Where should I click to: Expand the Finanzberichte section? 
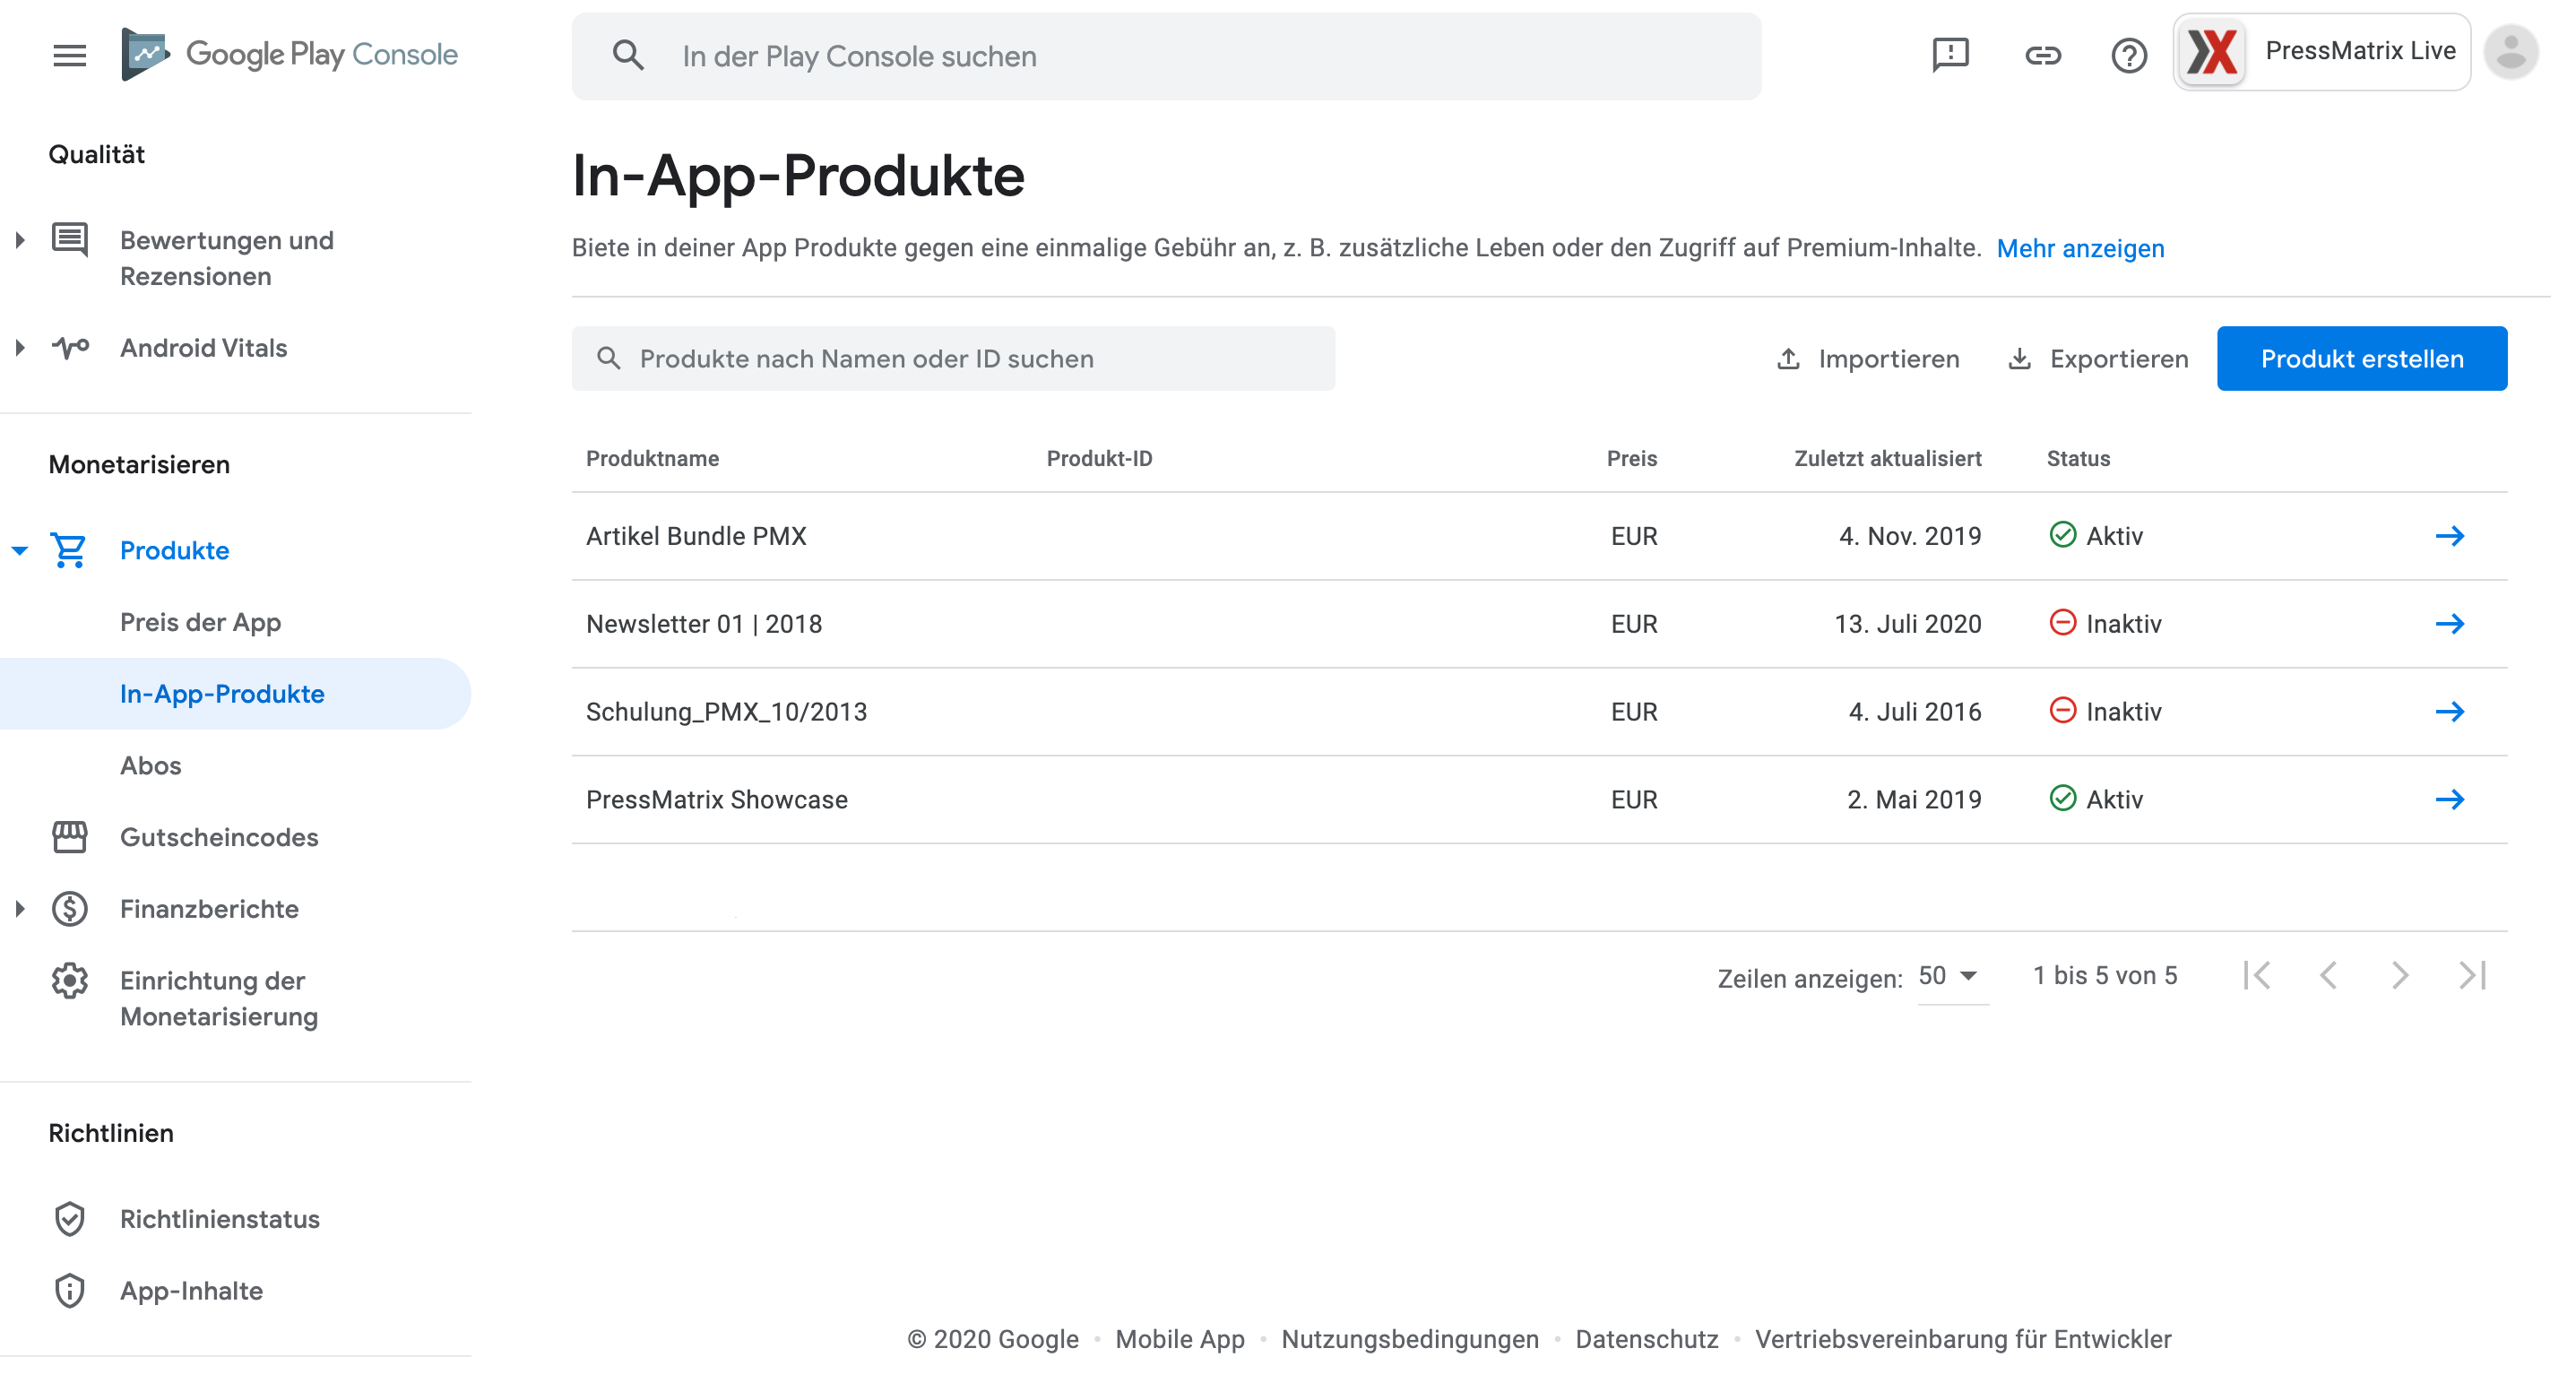19,909
